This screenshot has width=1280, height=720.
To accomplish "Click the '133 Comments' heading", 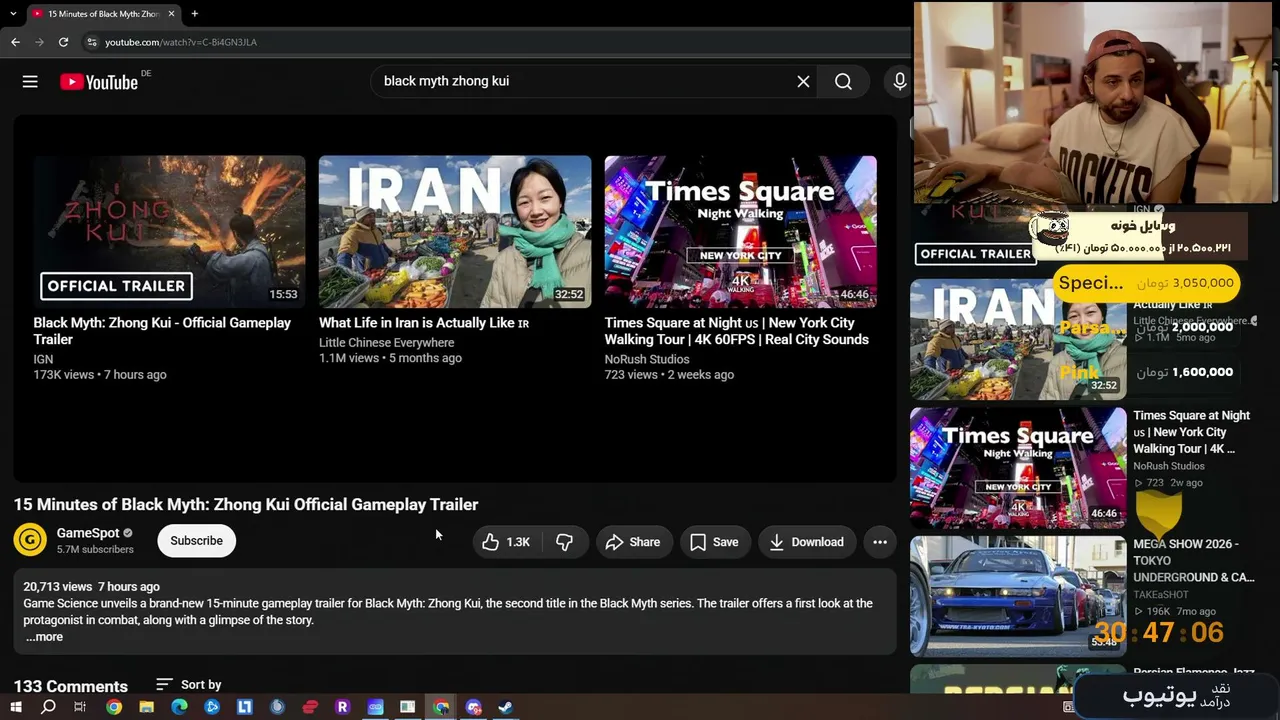I will click(x=71, y=686).
